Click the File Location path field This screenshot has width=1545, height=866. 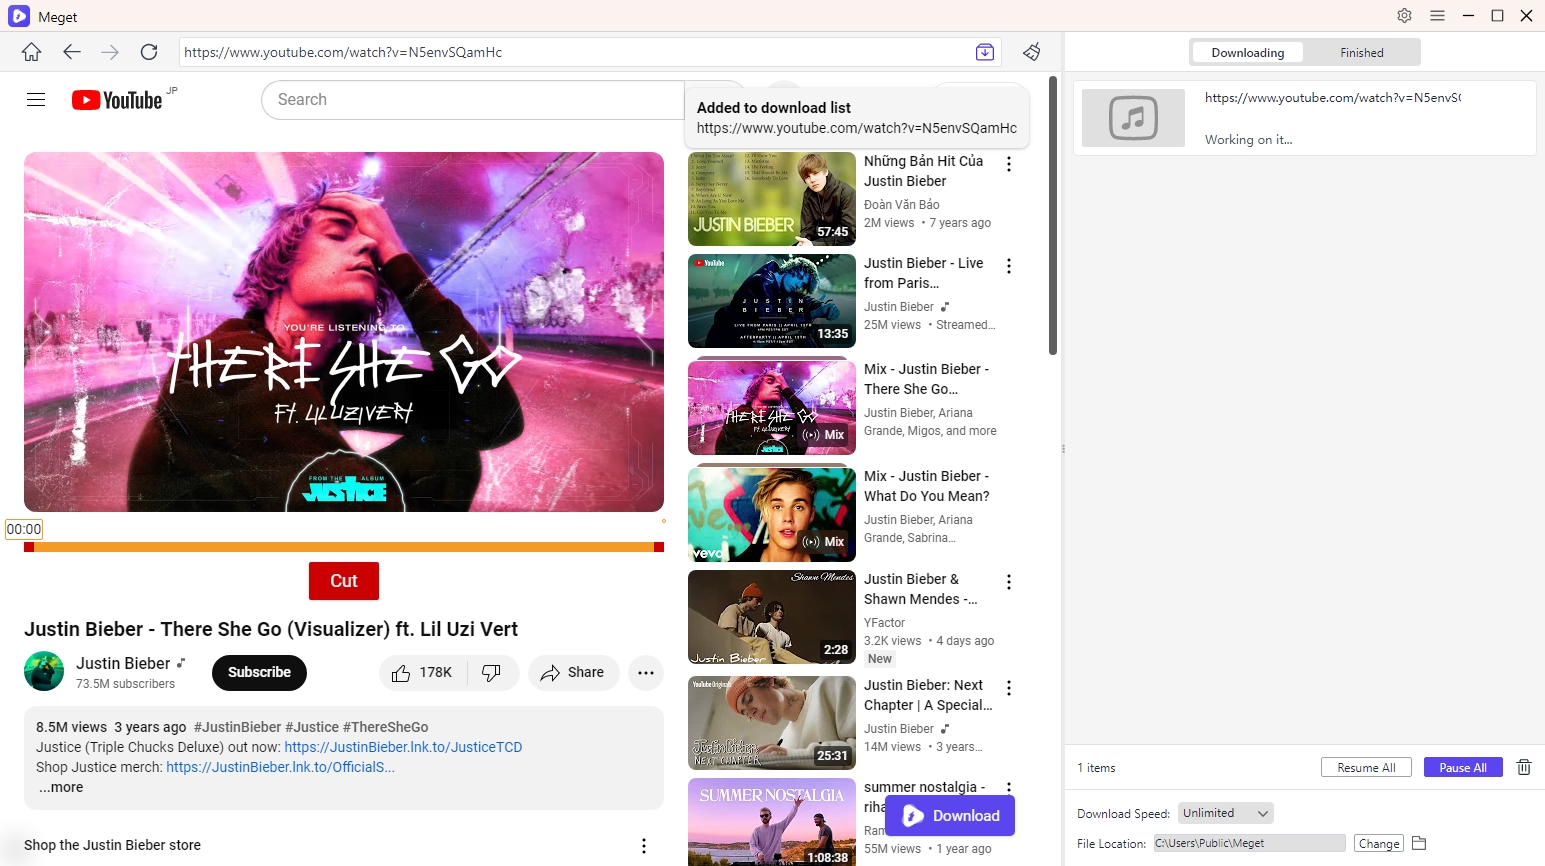1249,843
